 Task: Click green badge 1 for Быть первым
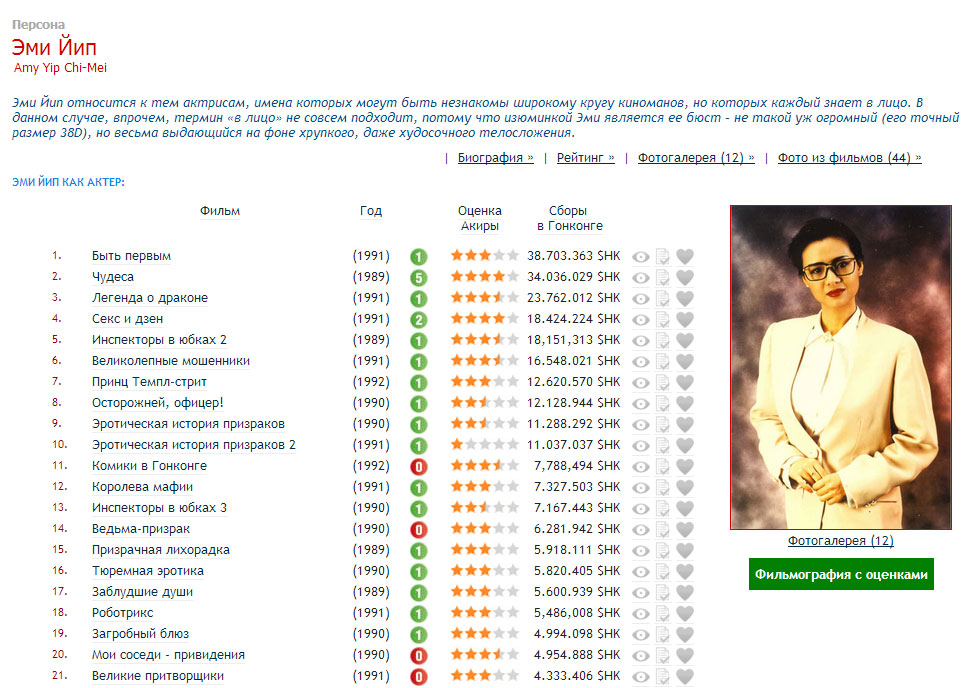point(419,257)
